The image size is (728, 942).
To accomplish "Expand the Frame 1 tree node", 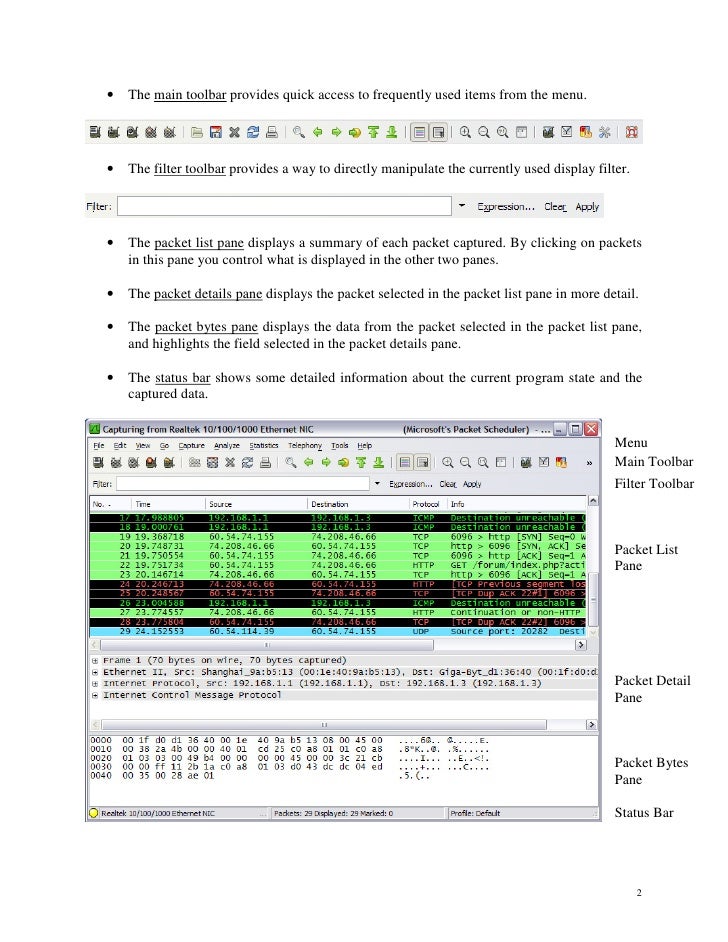I will (x=95, y=660).
